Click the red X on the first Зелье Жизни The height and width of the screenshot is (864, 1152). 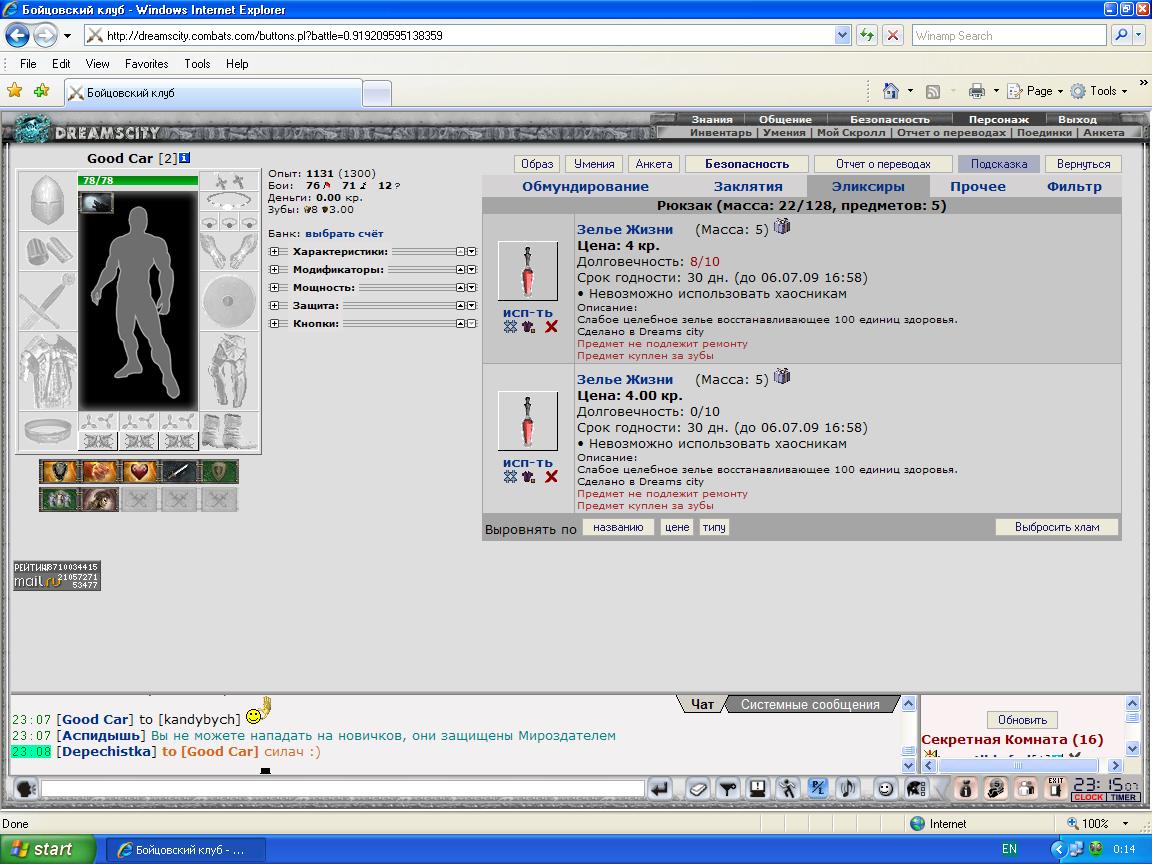click(x=551, y=327)
